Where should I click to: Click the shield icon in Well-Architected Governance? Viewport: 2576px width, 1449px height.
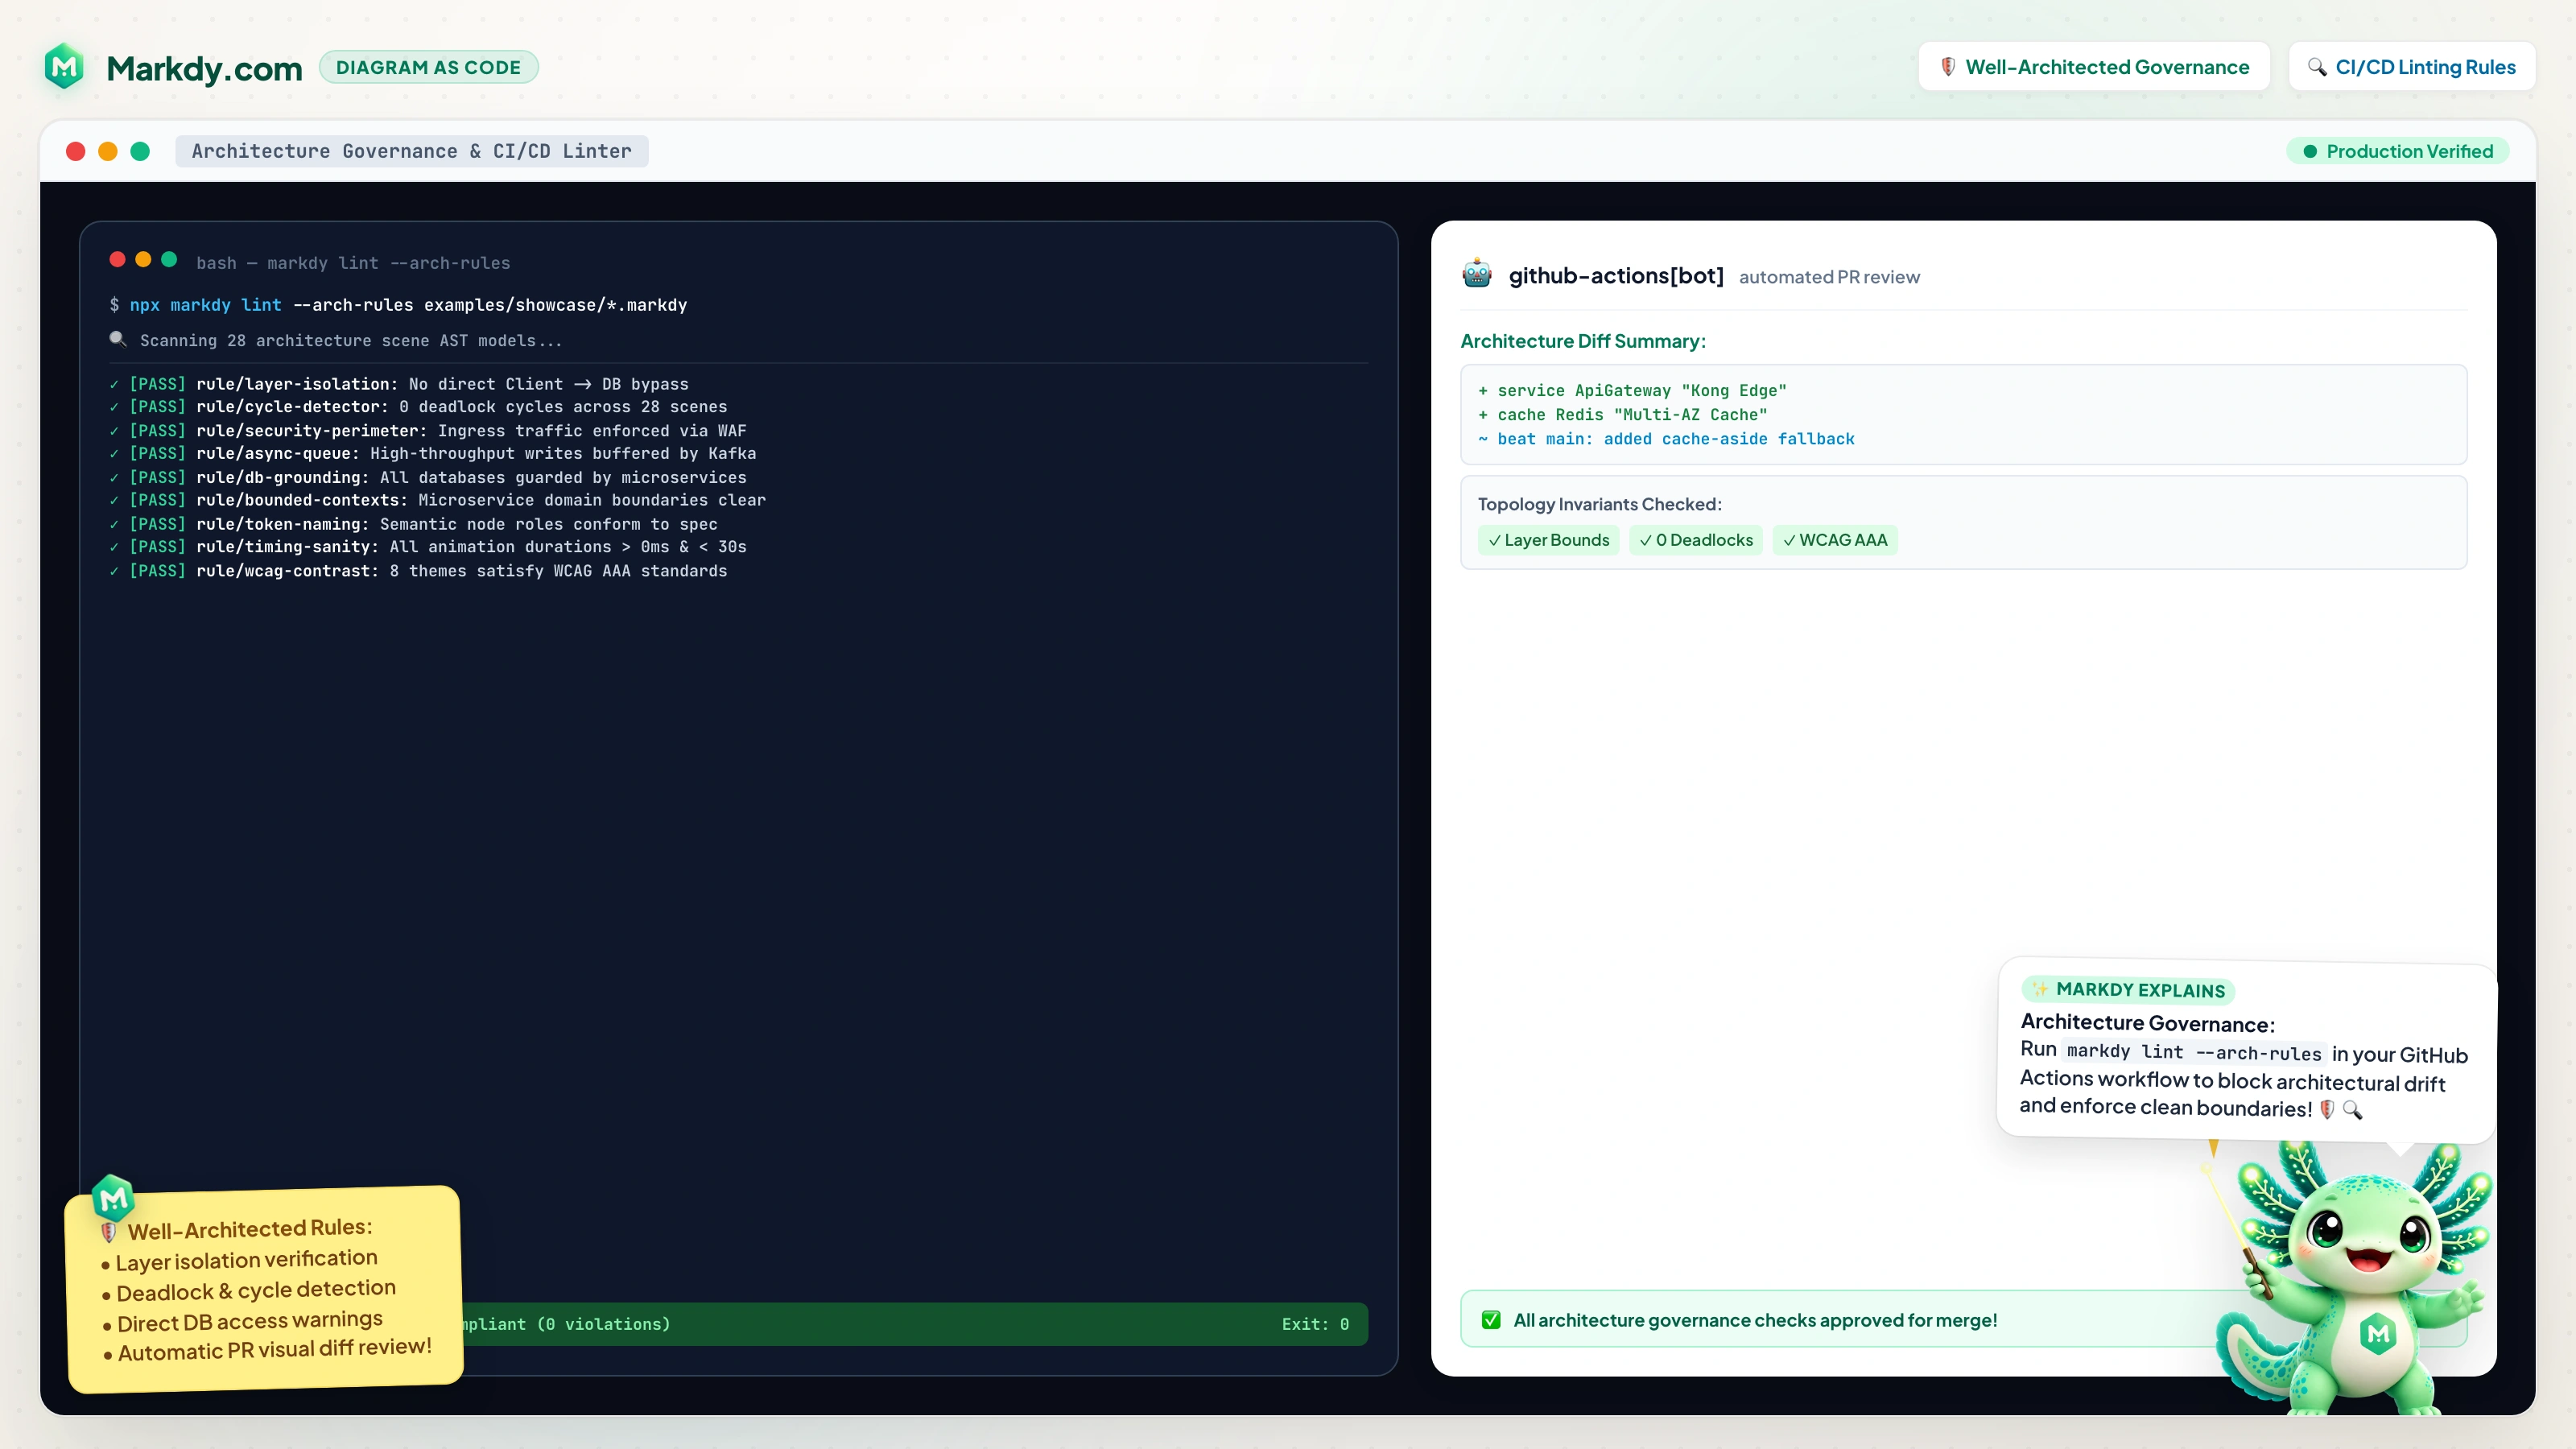click(x=1948, y=67)
